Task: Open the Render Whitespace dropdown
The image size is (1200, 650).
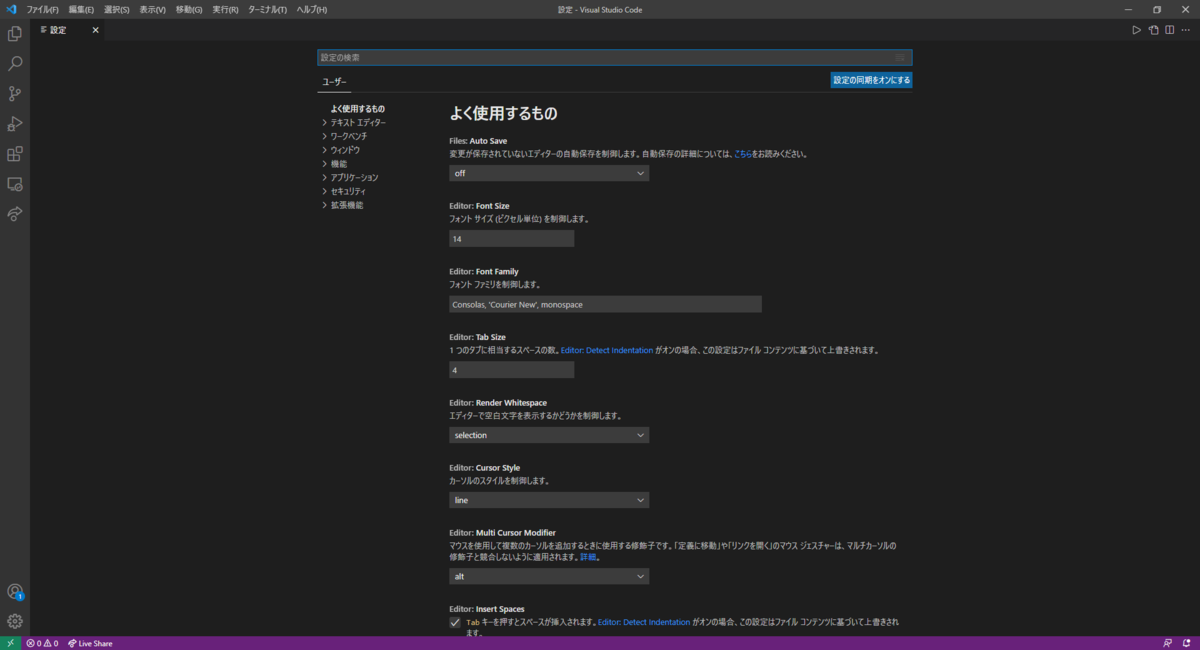Action: point(549,435)
